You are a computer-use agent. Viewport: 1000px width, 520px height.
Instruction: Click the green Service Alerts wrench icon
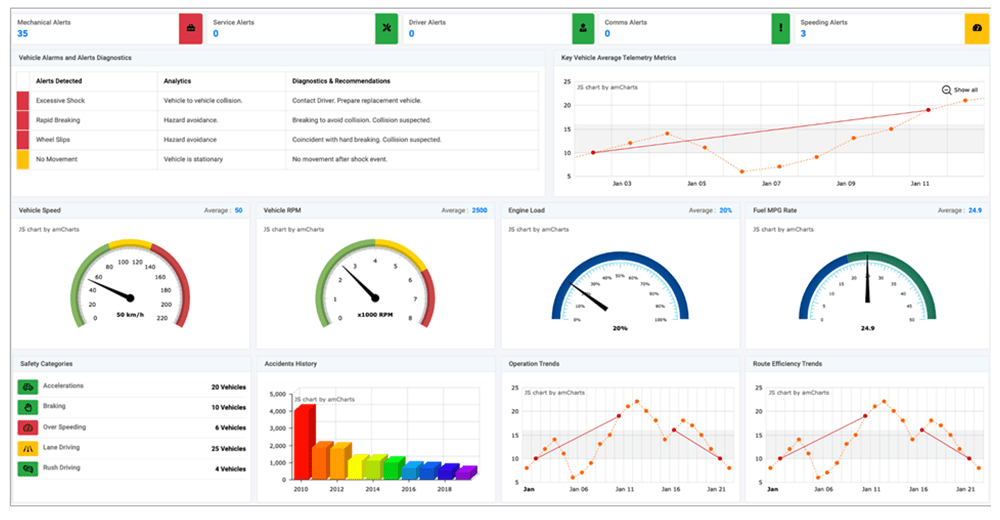[387, 29]
